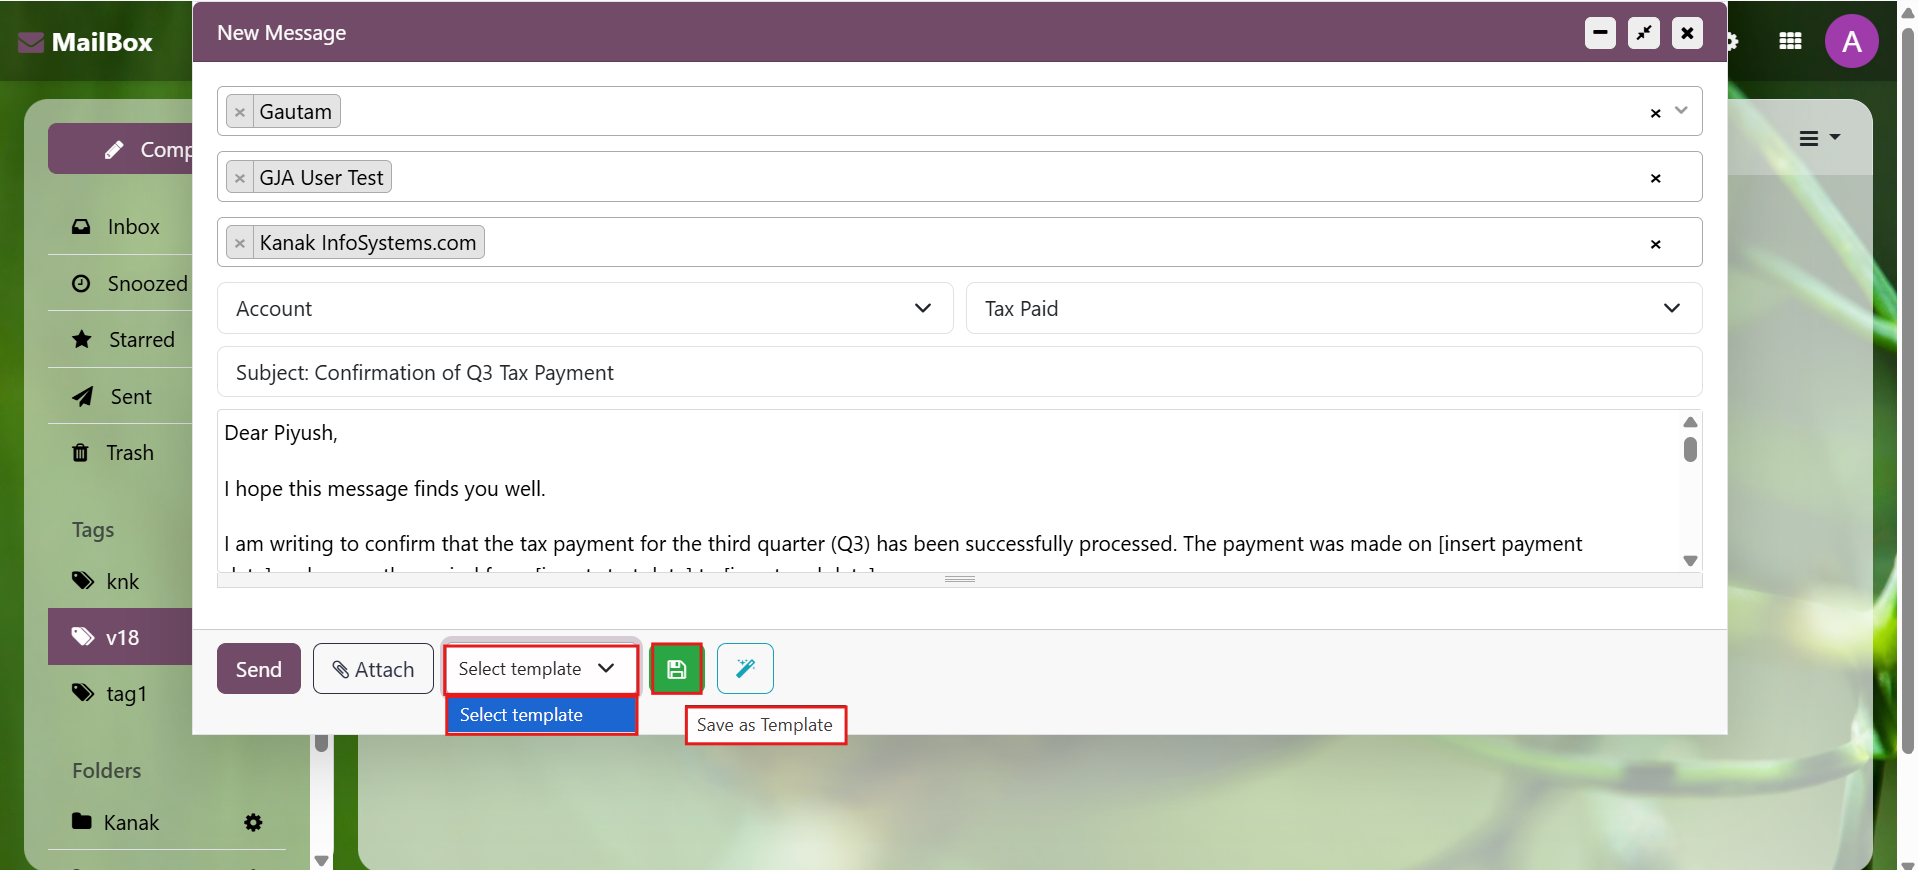Click the magic wand icon button

pyautogui.click(x=745, y=669)
